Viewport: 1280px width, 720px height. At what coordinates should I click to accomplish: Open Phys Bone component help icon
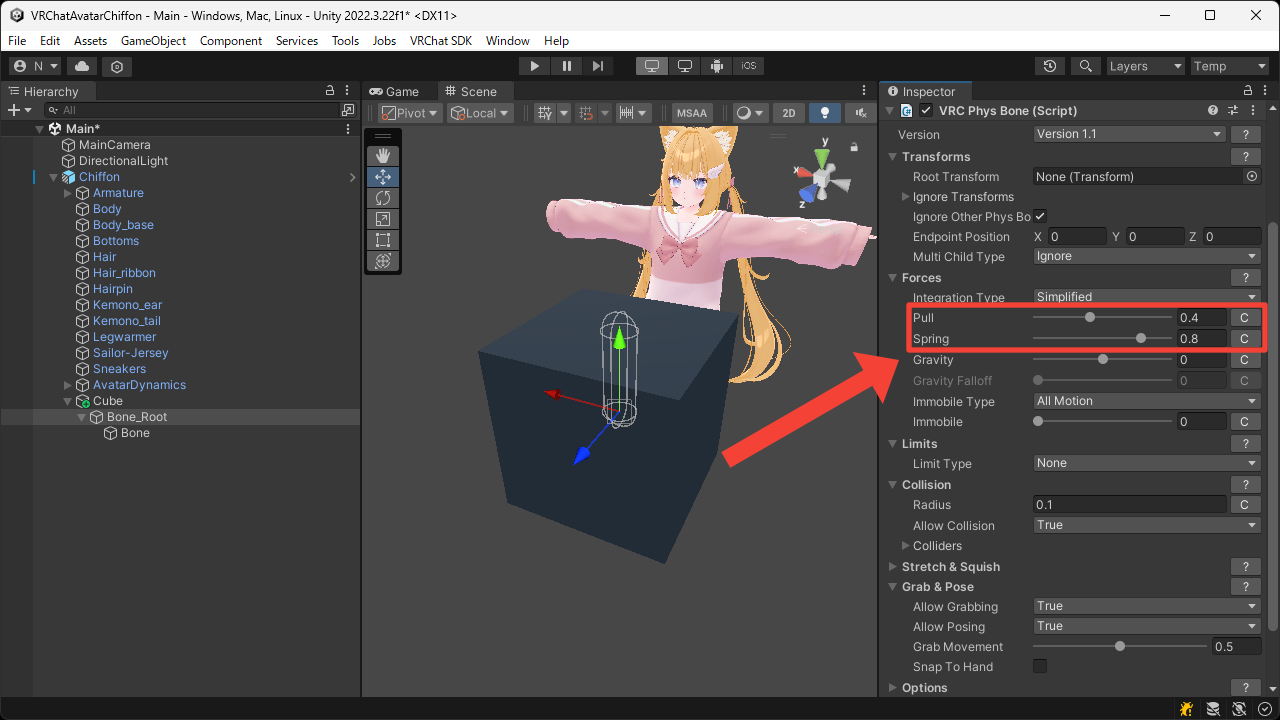(x=1213, y=111)
